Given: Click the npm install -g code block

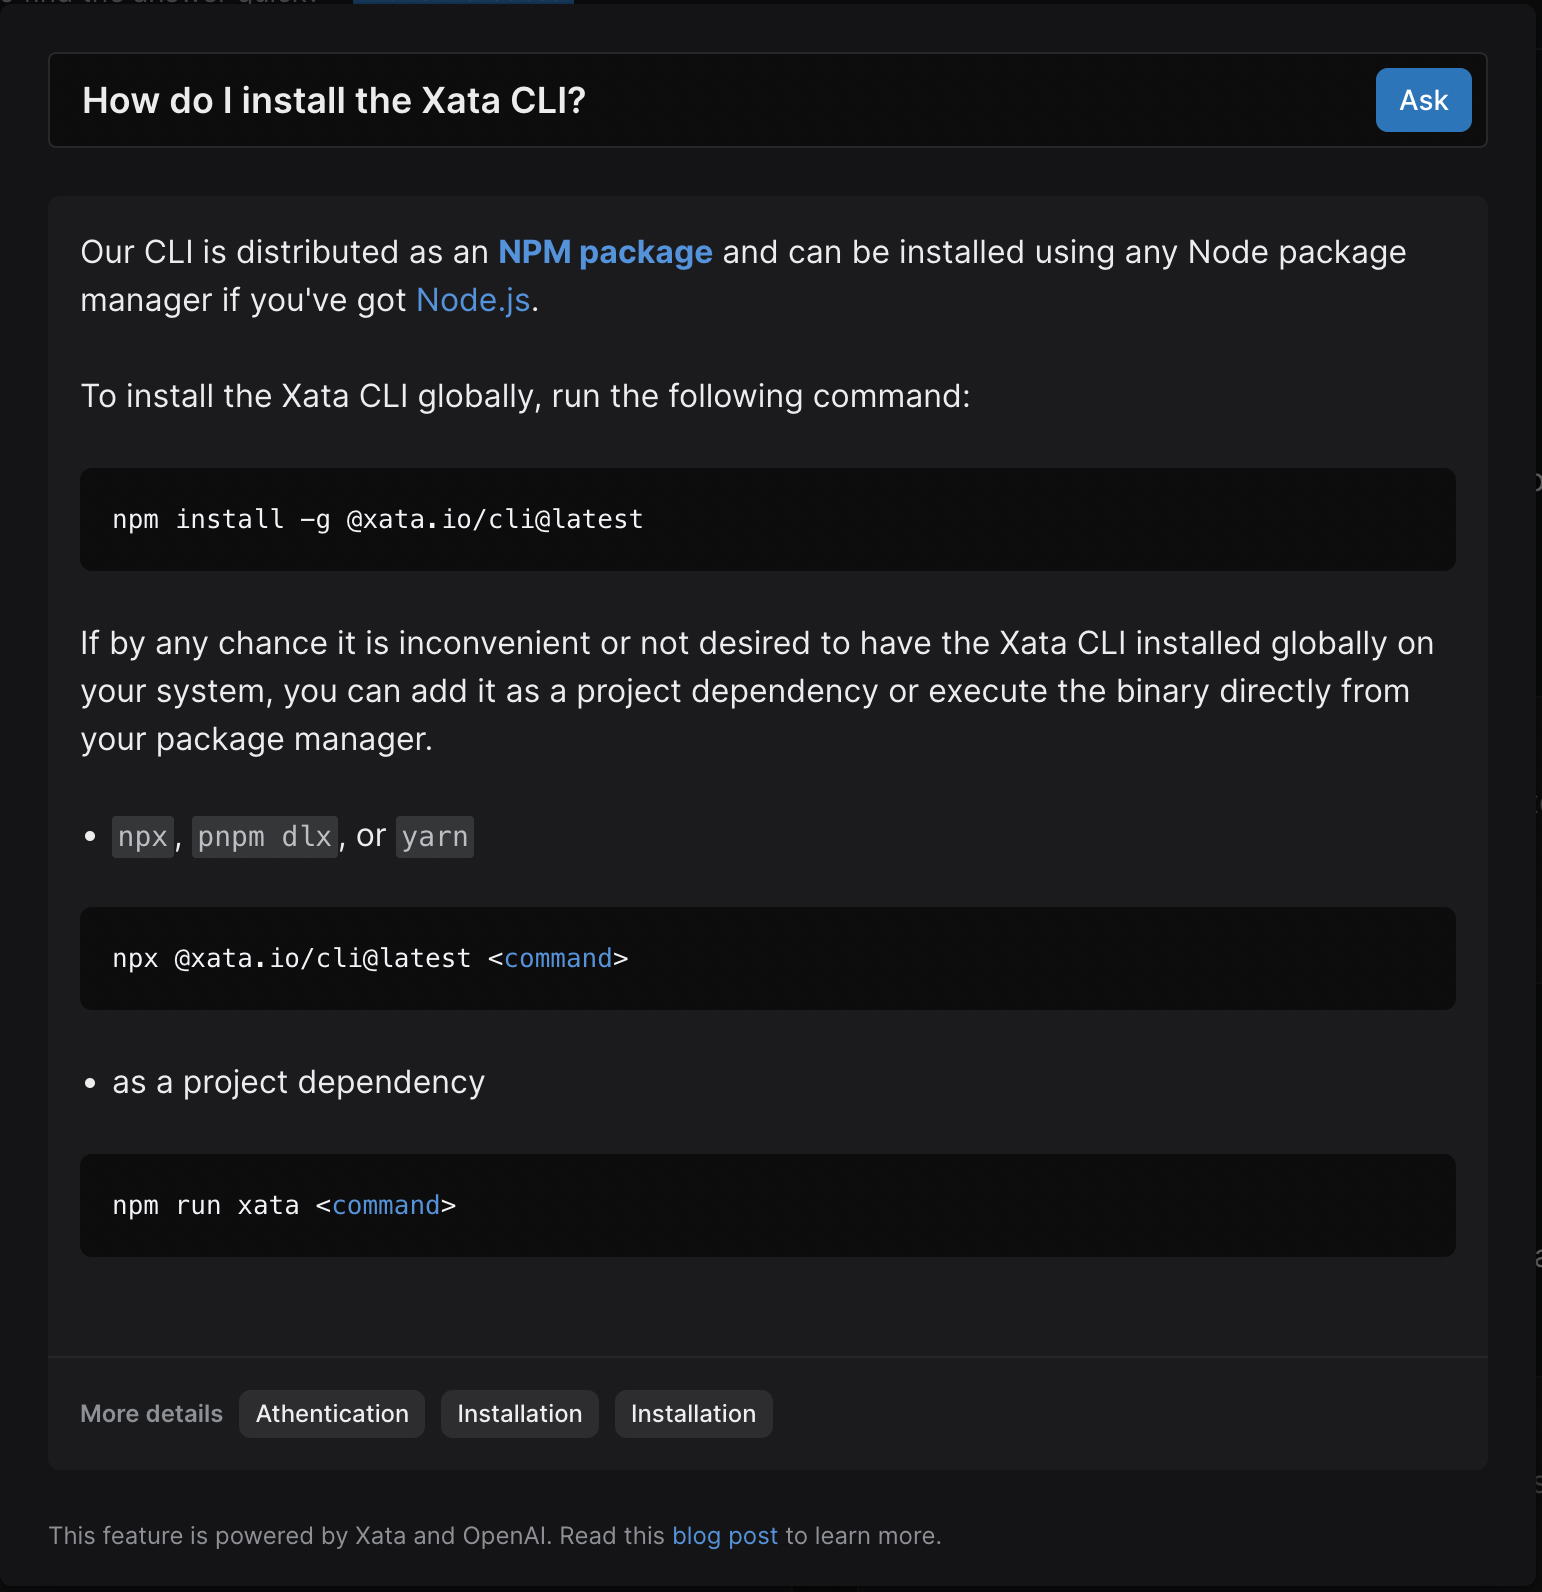Looking at the screenshot, I should pyautogui.click(x=767, y=520).
